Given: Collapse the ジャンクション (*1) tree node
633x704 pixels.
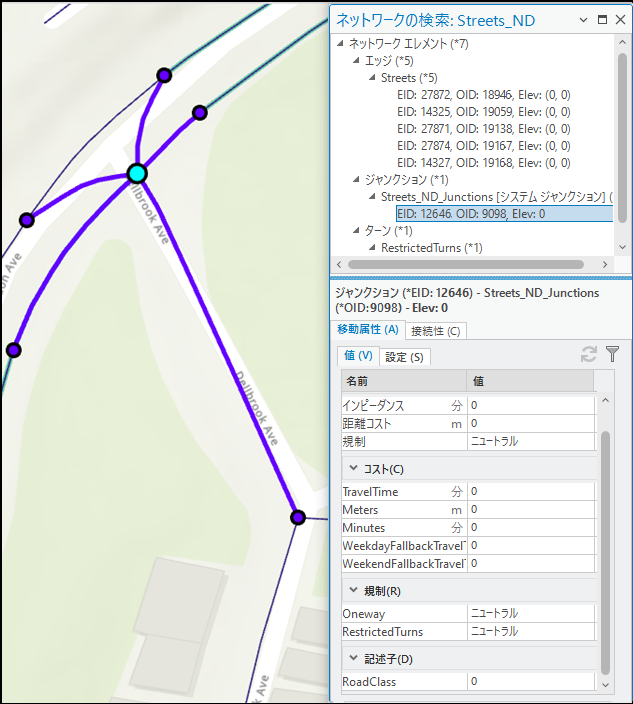Looking at the screenshot, I should coord(356,180).
